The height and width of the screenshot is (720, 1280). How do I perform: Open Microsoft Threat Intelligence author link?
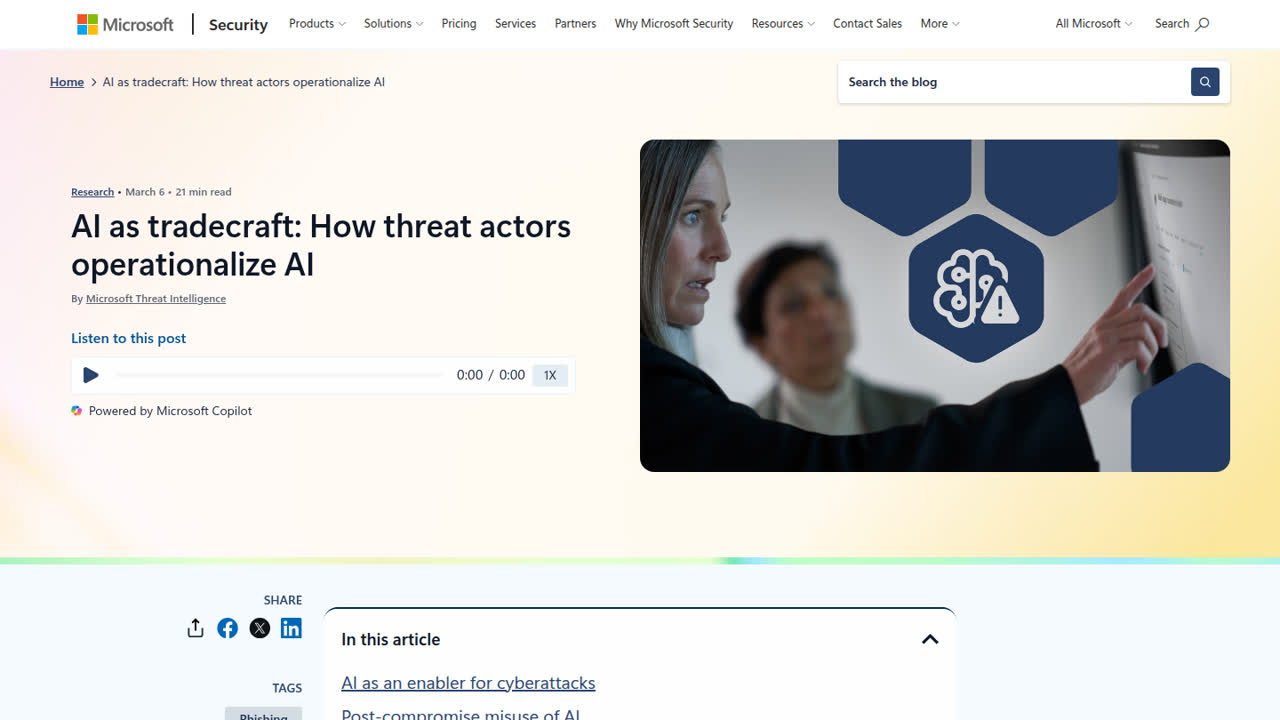156,299
